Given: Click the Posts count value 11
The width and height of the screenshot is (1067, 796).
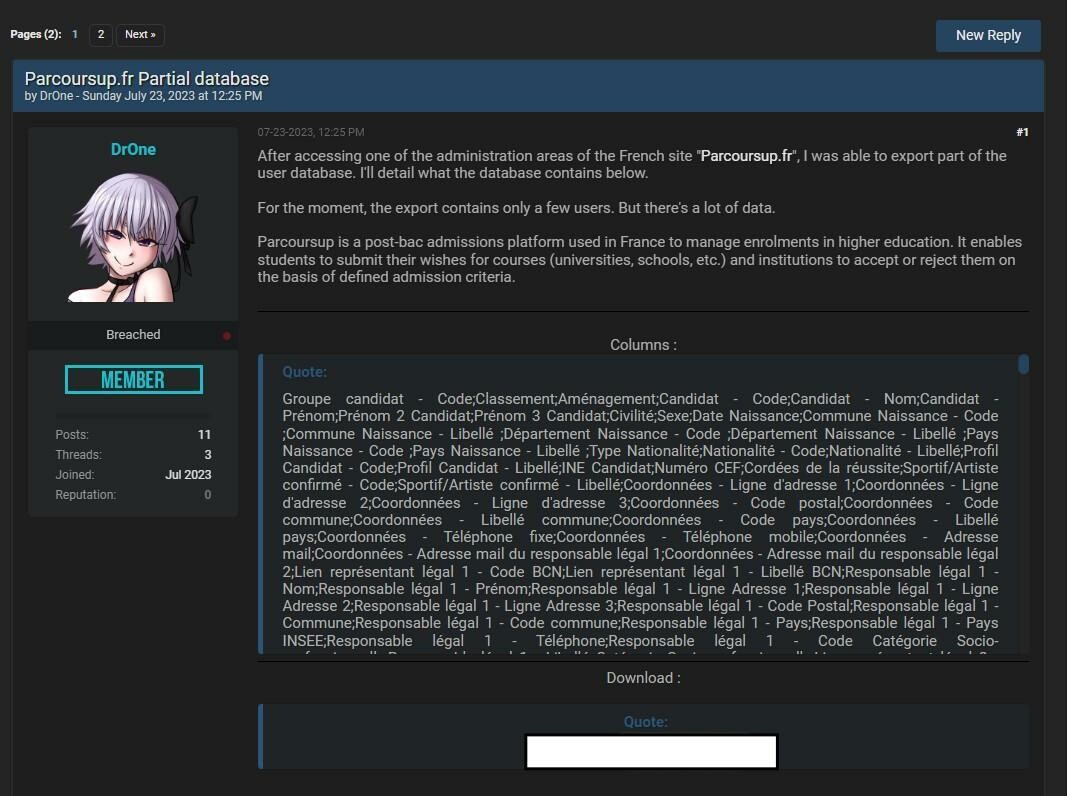Looking at the screenshot, I should tap(204, 434).
